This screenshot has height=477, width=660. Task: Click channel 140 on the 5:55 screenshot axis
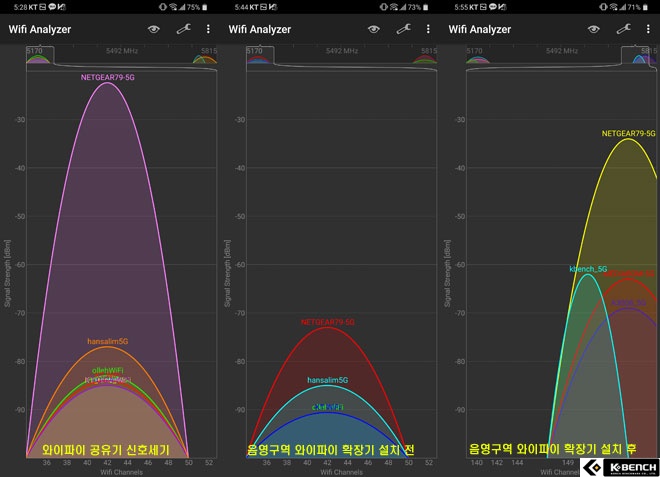point(476,463)
